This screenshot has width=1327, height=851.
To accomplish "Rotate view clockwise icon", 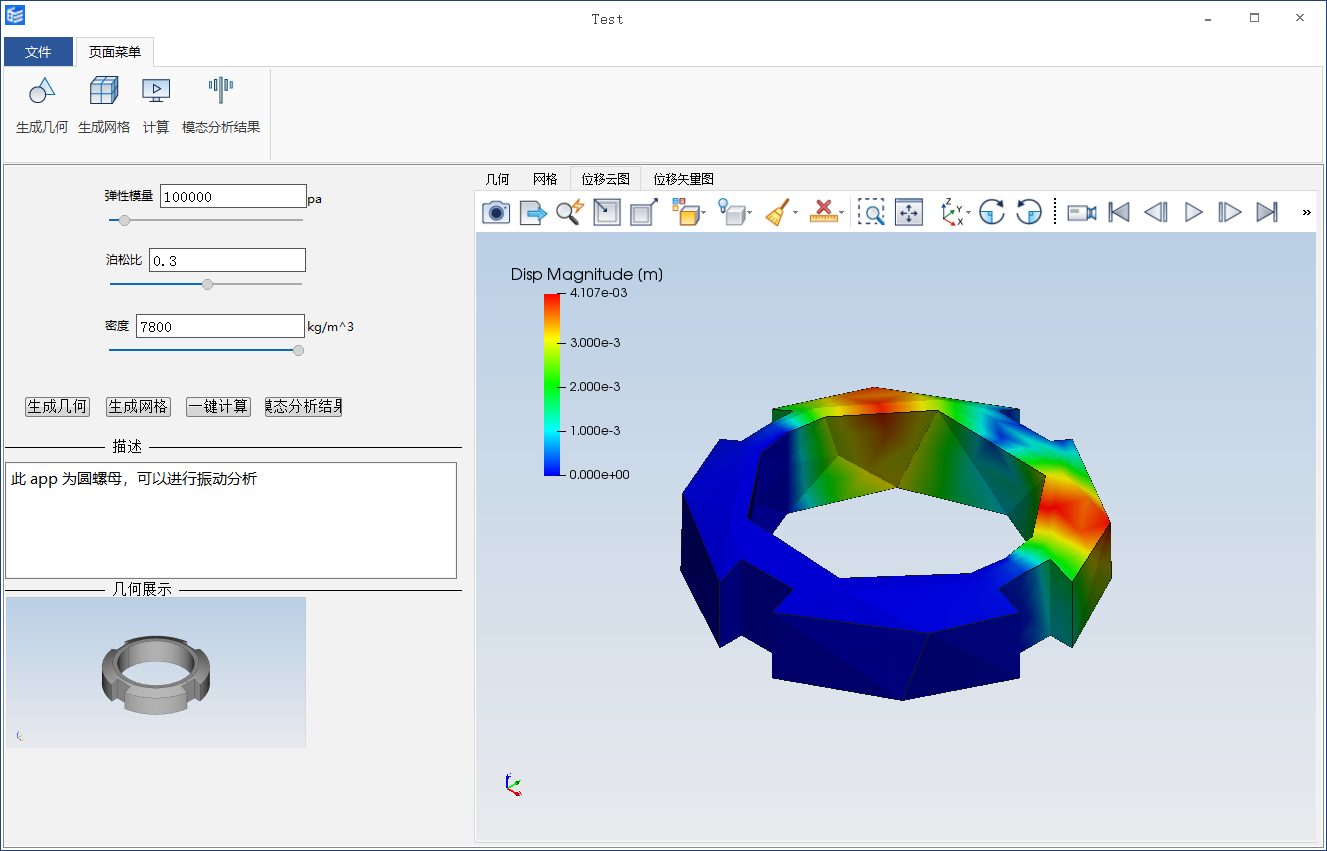I will 991,212.
